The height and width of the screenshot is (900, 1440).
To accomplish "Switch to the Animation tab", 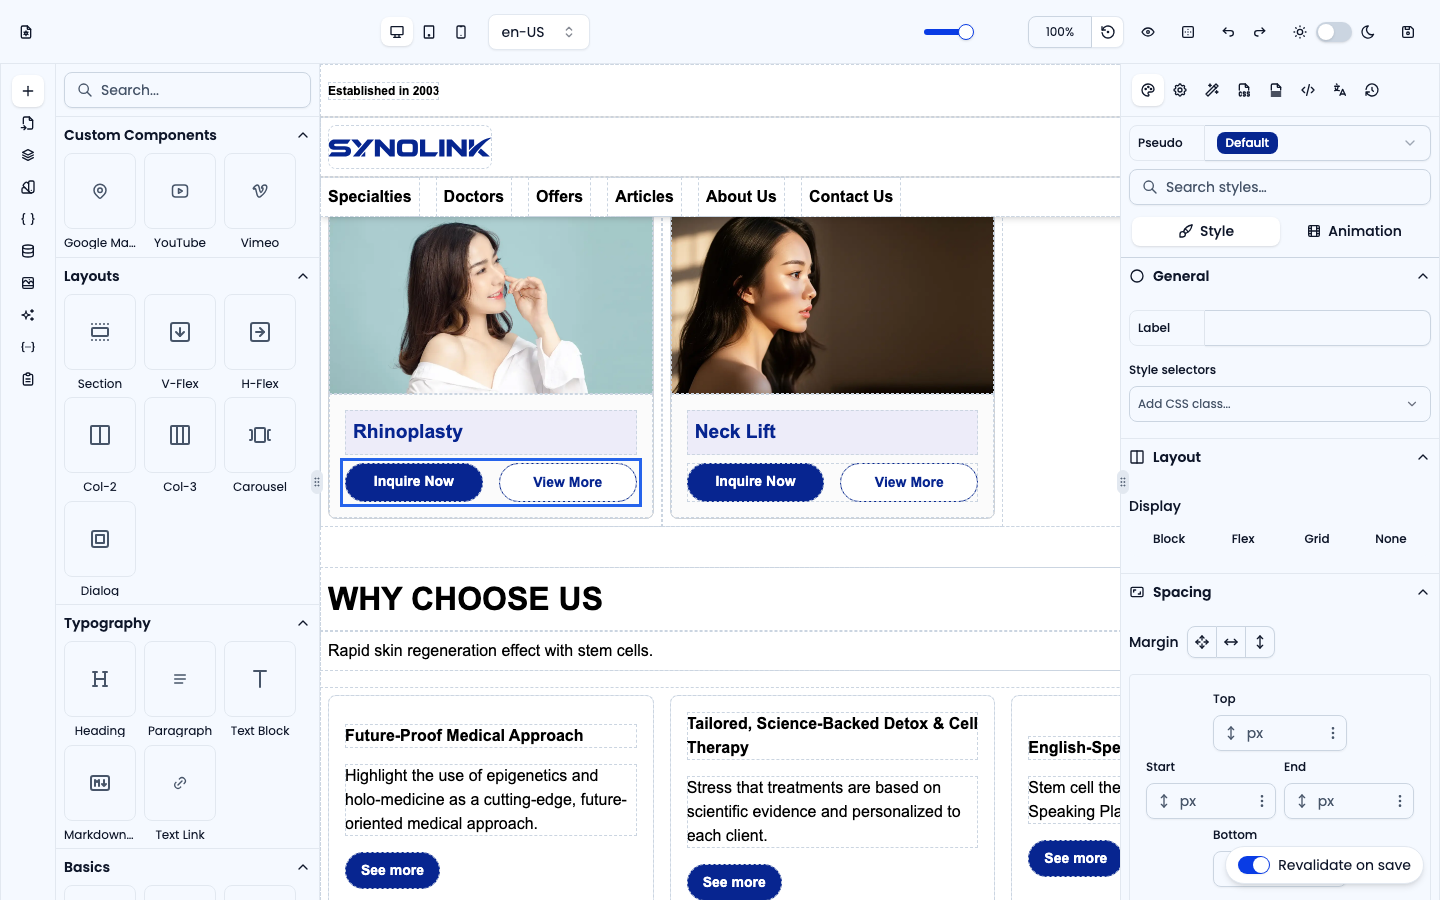I will pos(1354,231).
